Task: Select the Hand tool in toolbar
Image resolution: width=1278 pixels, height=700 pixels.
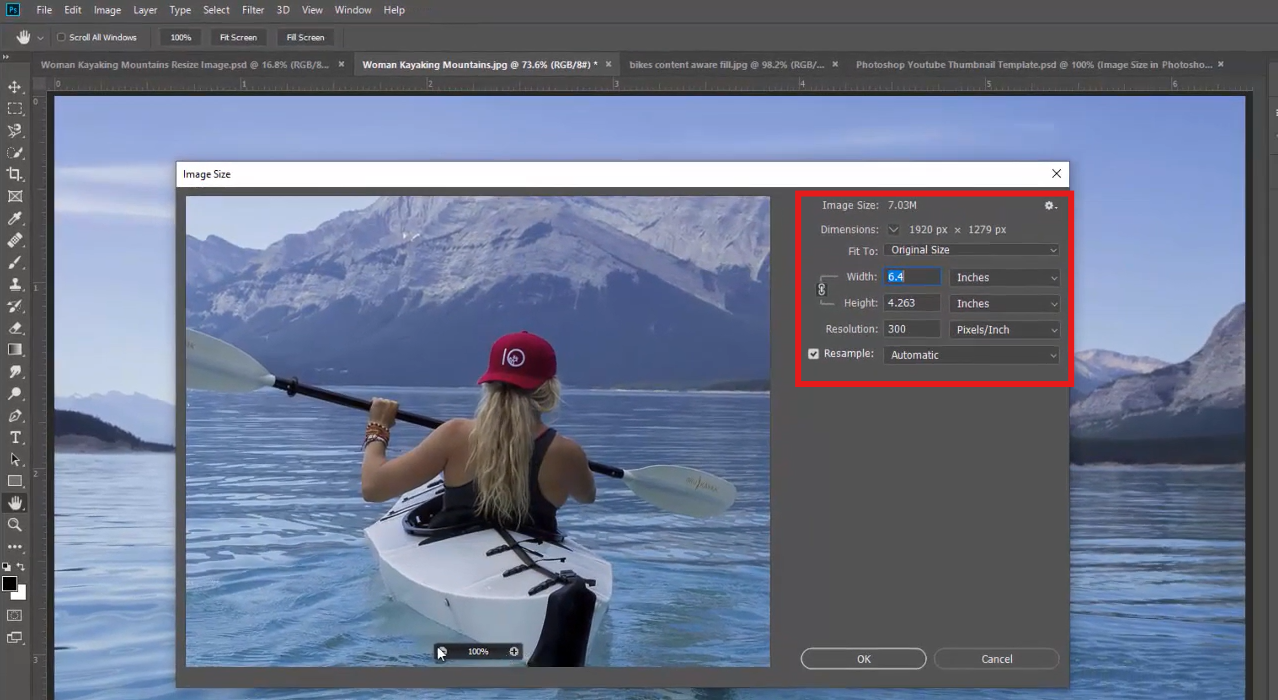Action: coord(15,503)
